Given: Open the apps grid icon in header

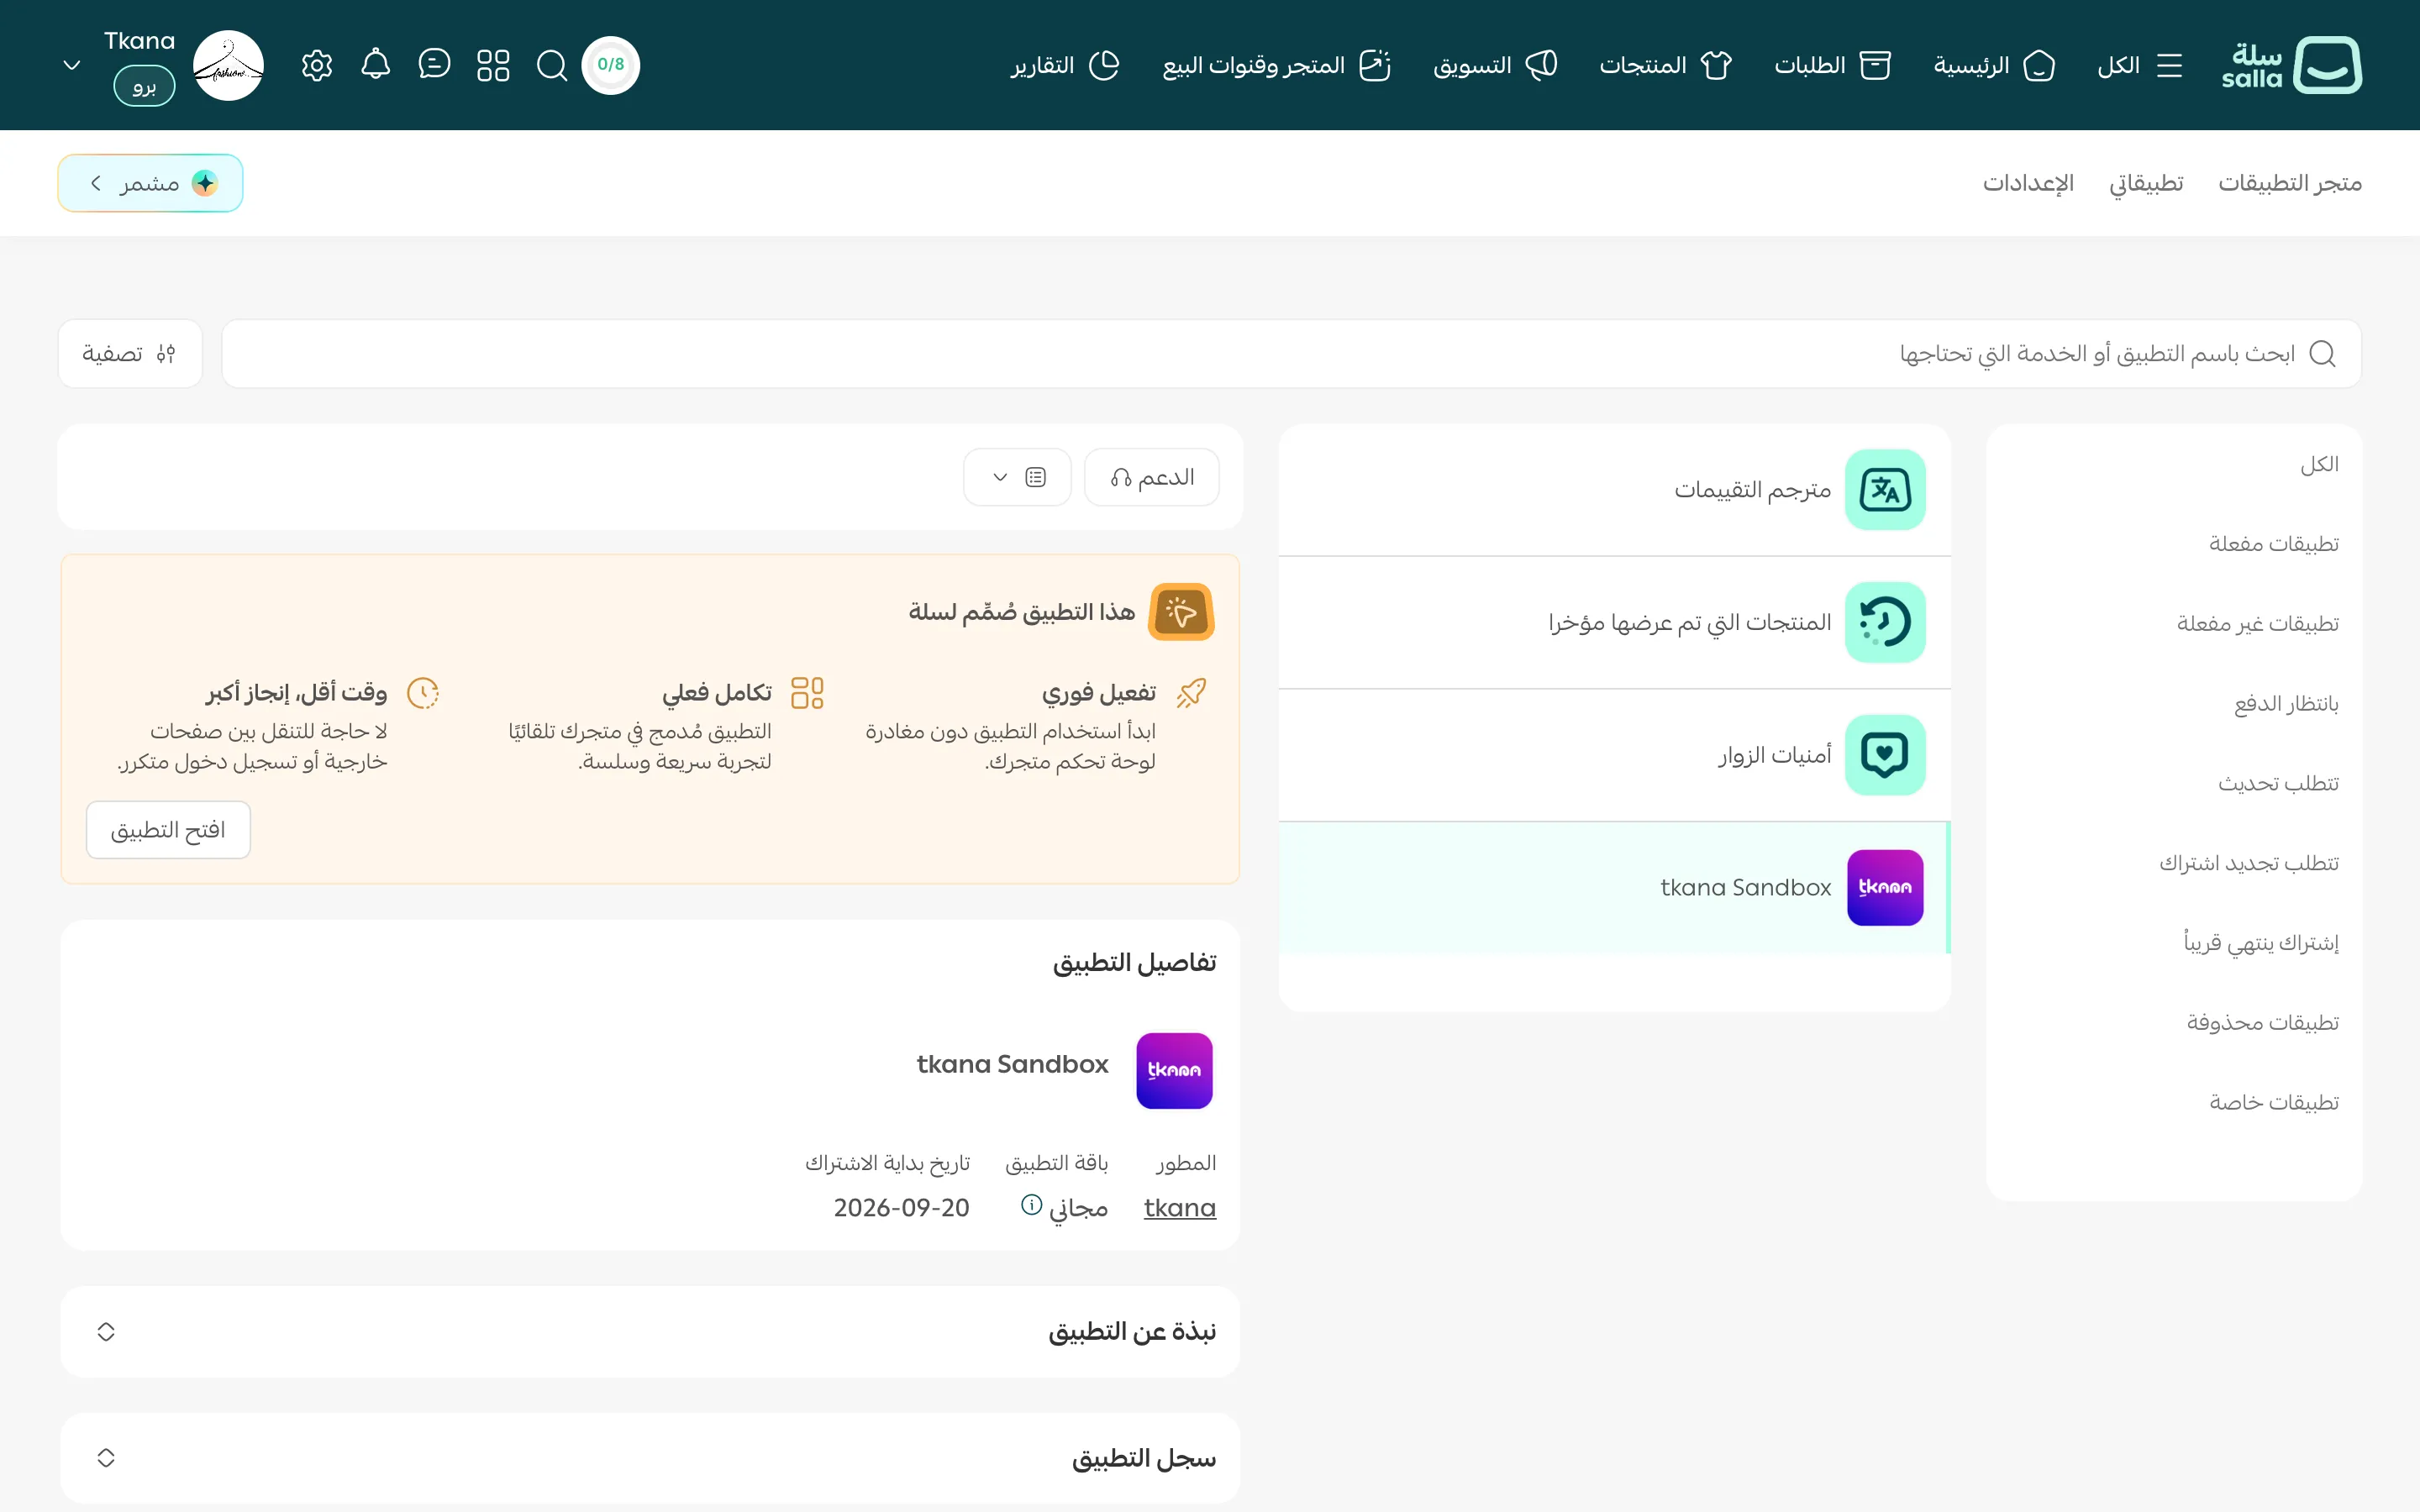Looking at the screenshot, I should [493, 65].
